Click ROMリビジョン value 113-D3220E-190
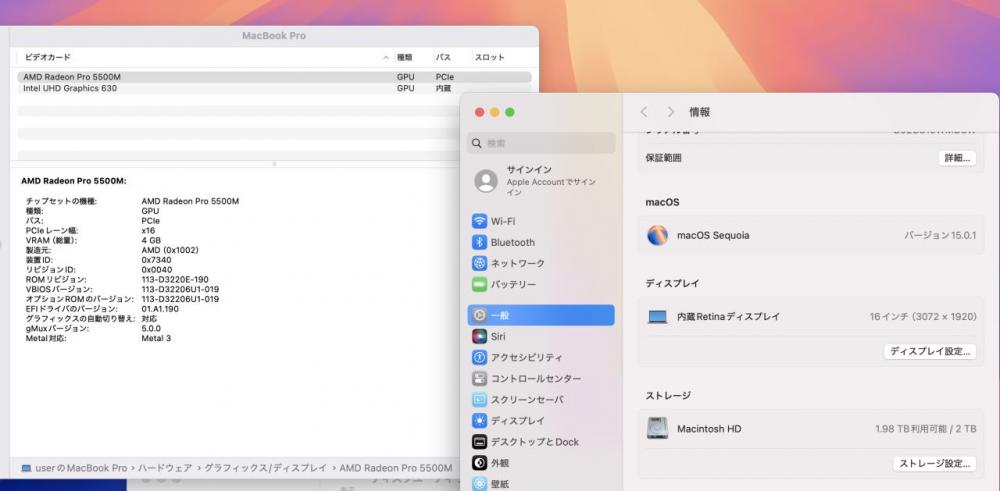1000x491 pixels. pos(175,279)
